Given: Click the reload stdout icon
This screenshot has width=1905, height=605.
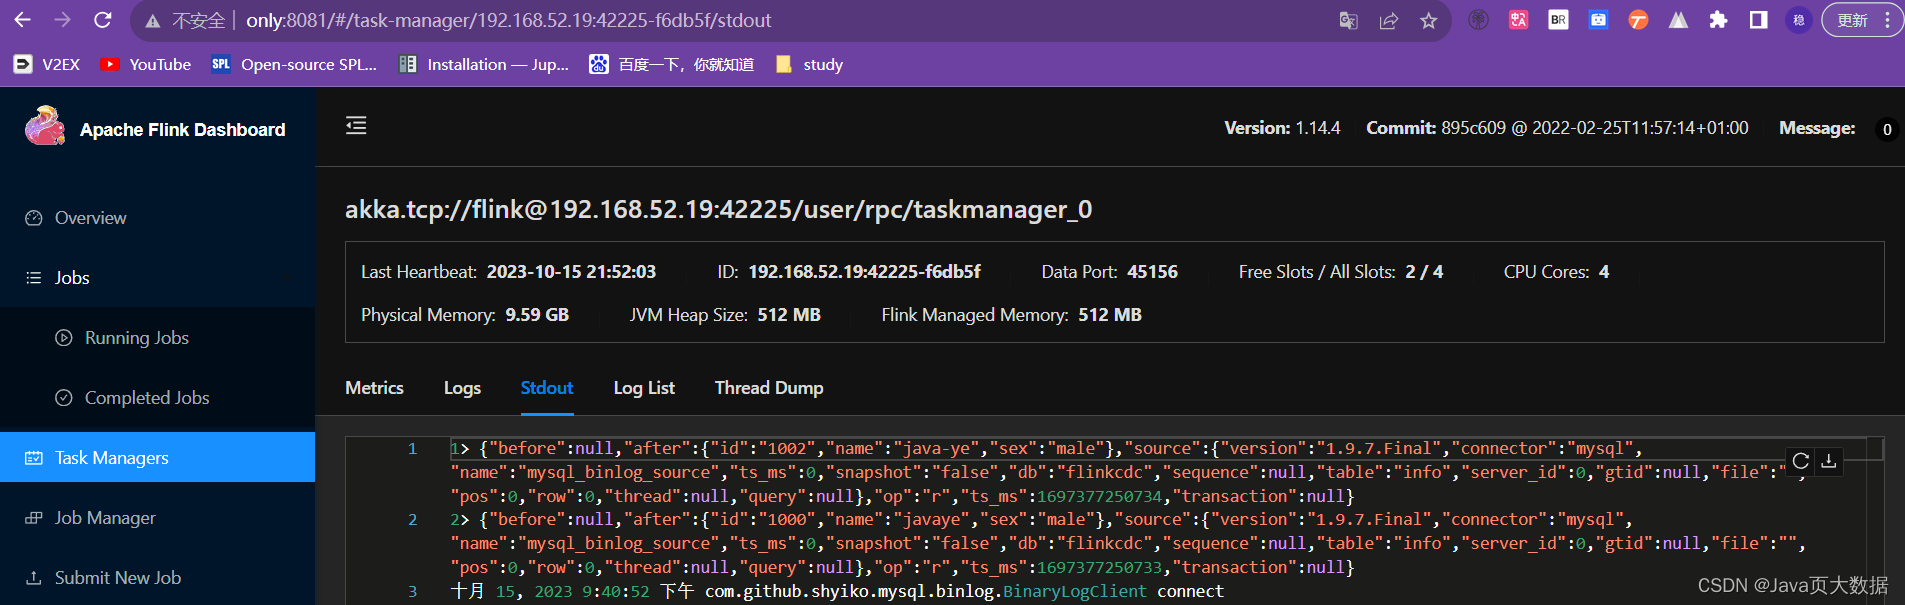Looking at the screenshot, I should tap(1801, 461).
